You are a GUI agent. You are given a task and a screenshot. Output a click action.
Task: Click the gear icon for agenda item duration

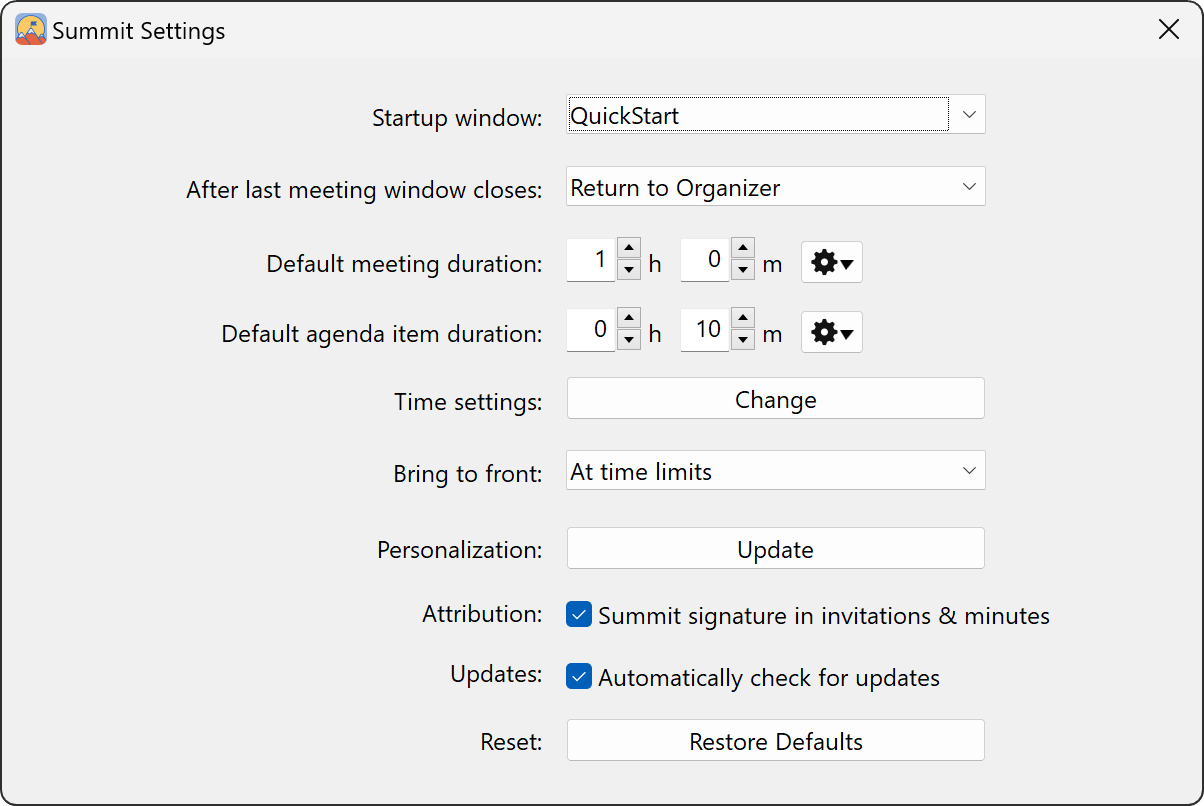click(x=831, y=333)
